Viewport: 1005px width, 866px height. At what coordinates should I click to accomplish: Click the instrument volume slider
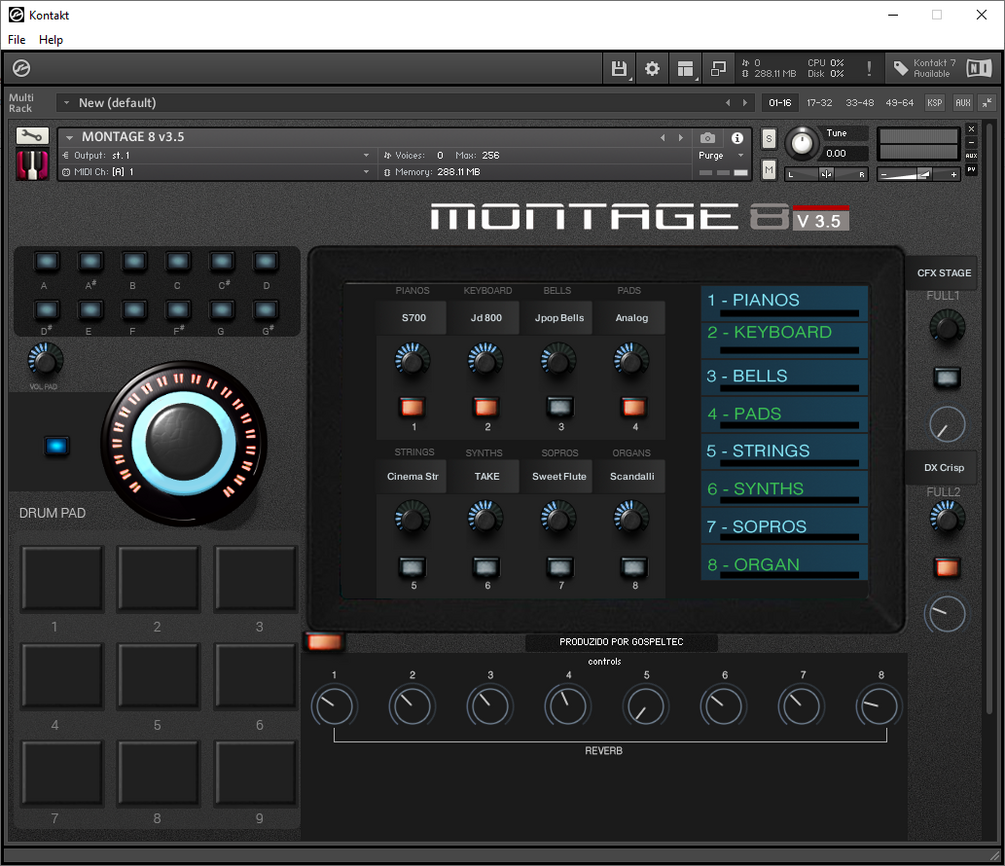(x=918, y=174)
